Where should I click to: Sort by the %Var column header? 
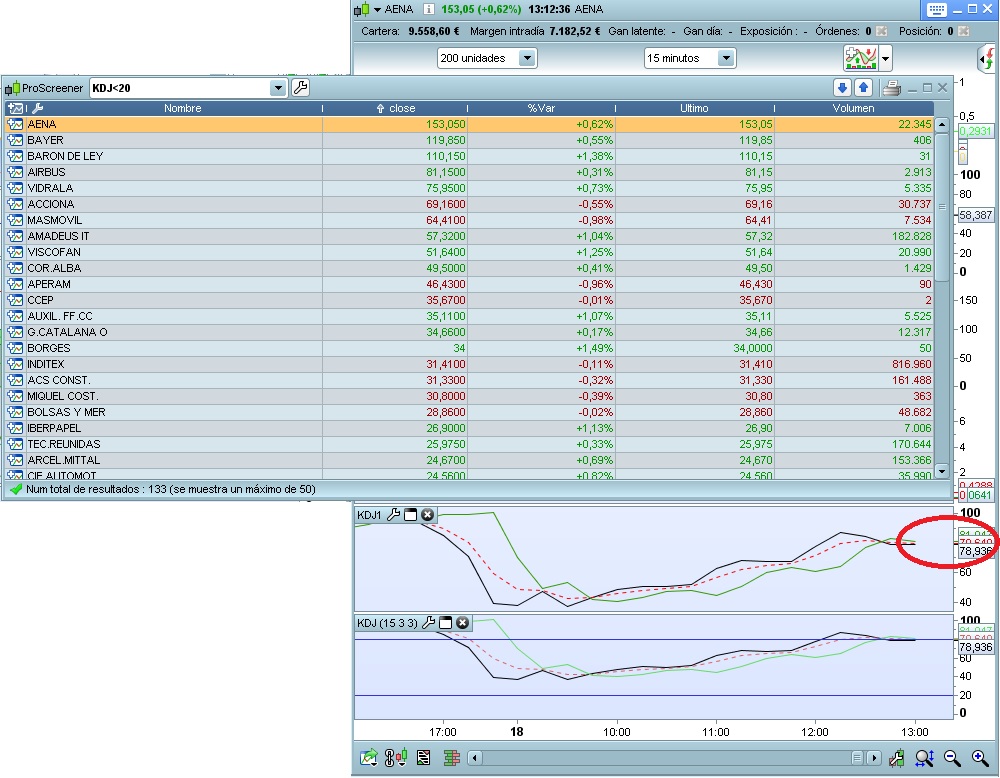pos(541,108)
